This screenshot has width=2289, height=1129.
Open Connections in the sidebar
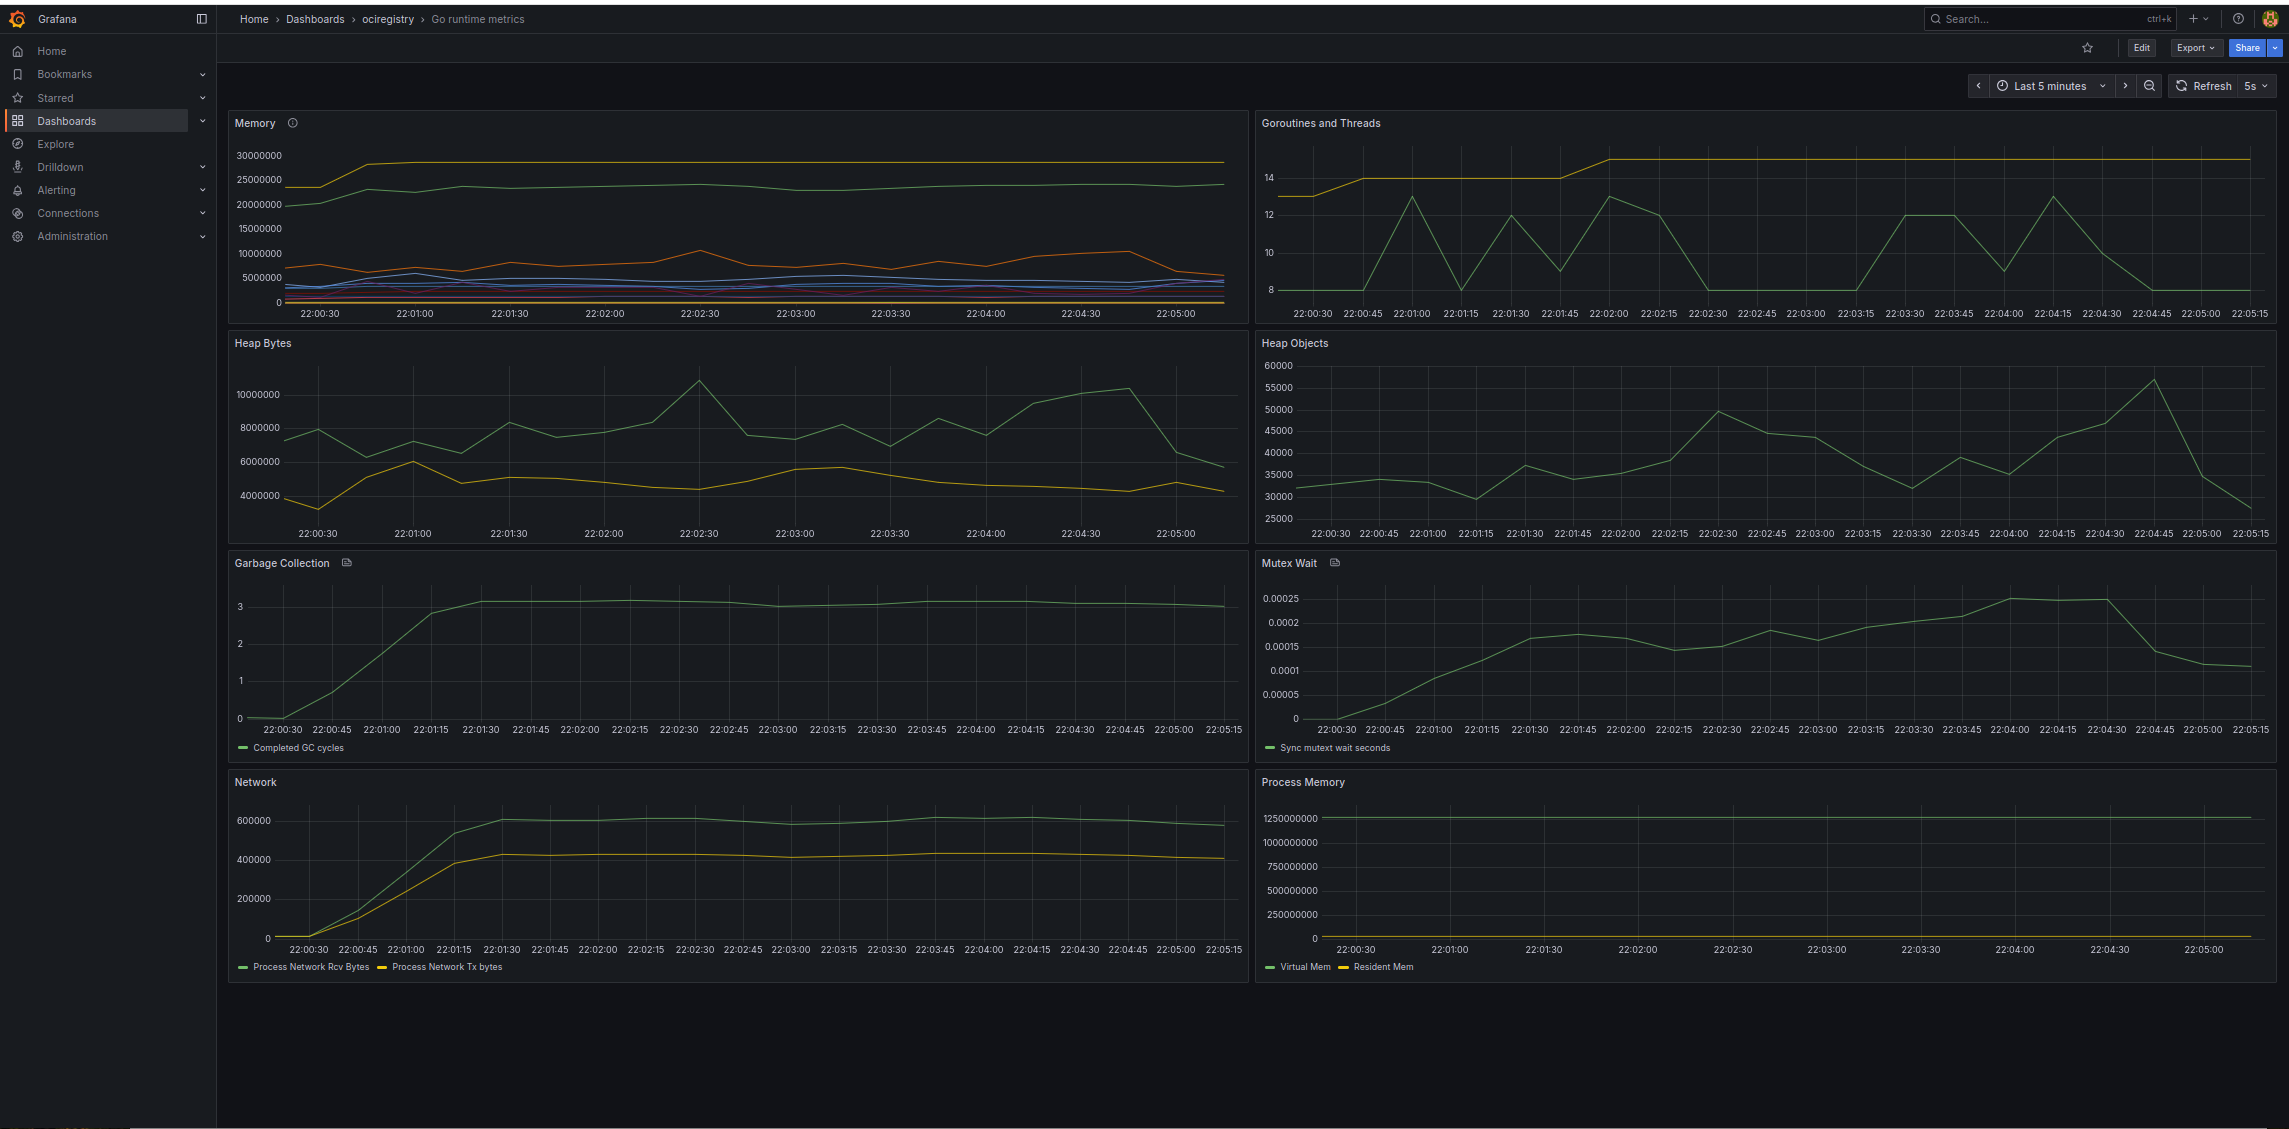tap(68, 213)
